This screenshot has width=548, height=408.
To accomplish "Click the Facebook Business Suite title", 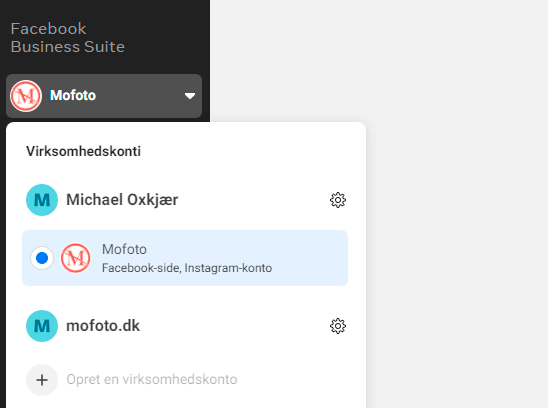I will [67, 38].
